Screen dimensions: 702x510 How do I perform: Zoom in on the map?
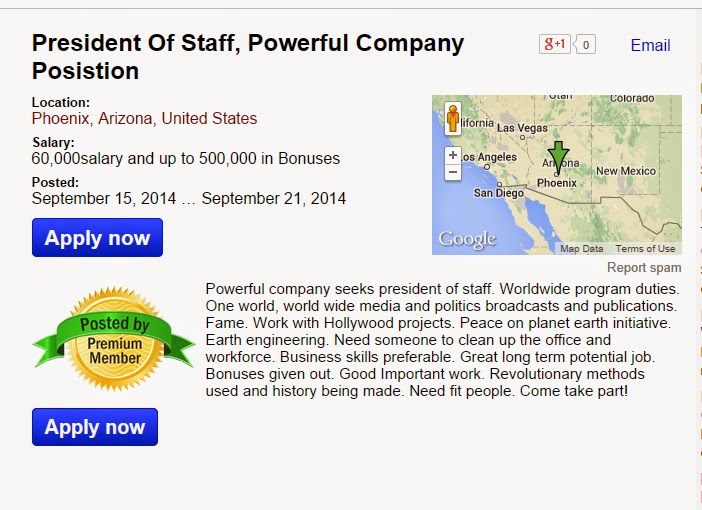453,155
